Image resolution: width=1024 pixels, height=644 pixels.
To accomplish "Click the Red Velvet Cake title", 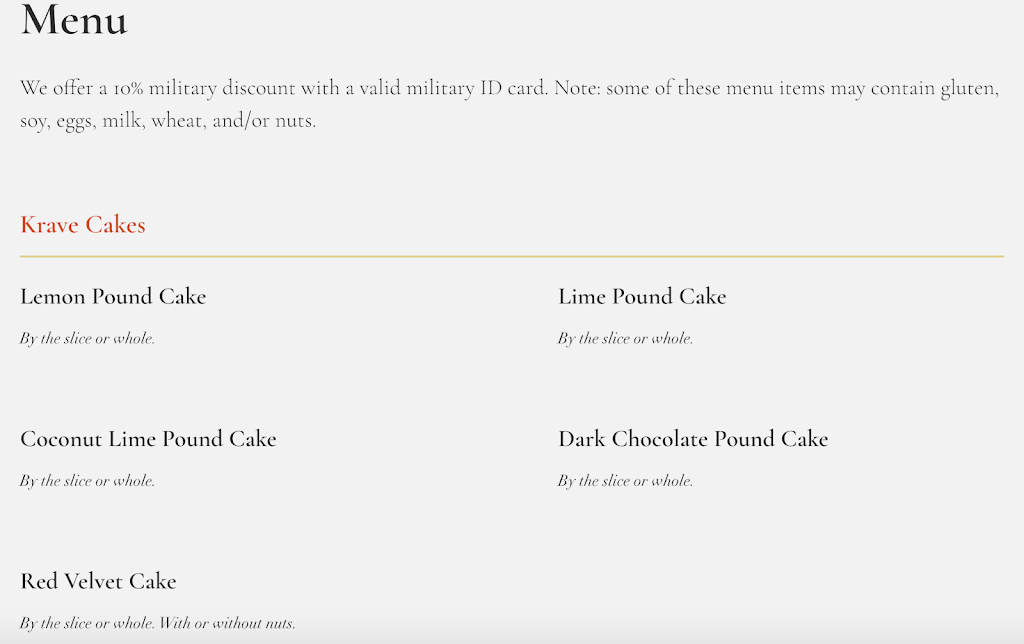I will tap(98, 582).
